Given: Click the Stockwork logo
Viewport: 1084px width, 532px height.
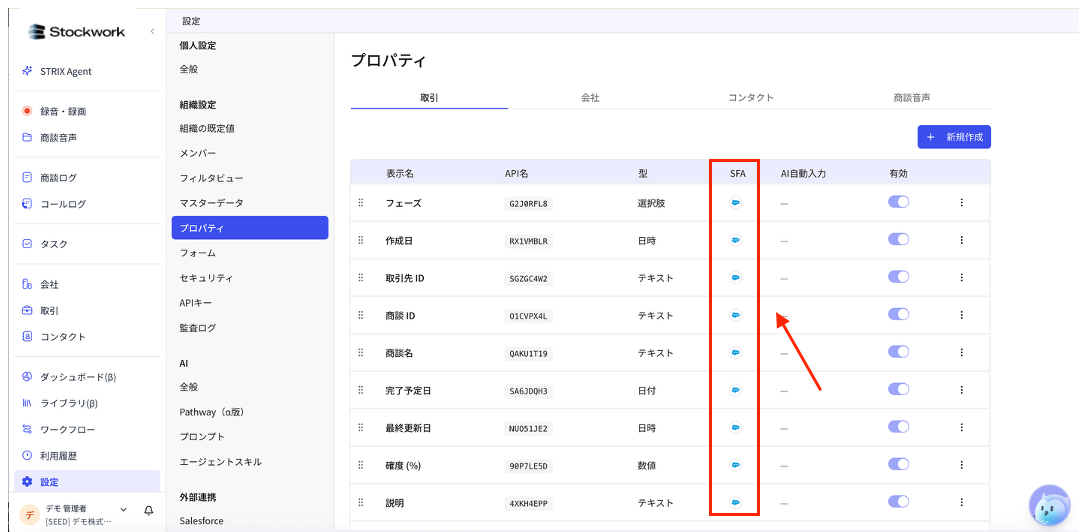Looking at the screenshot, I should 76,31.
